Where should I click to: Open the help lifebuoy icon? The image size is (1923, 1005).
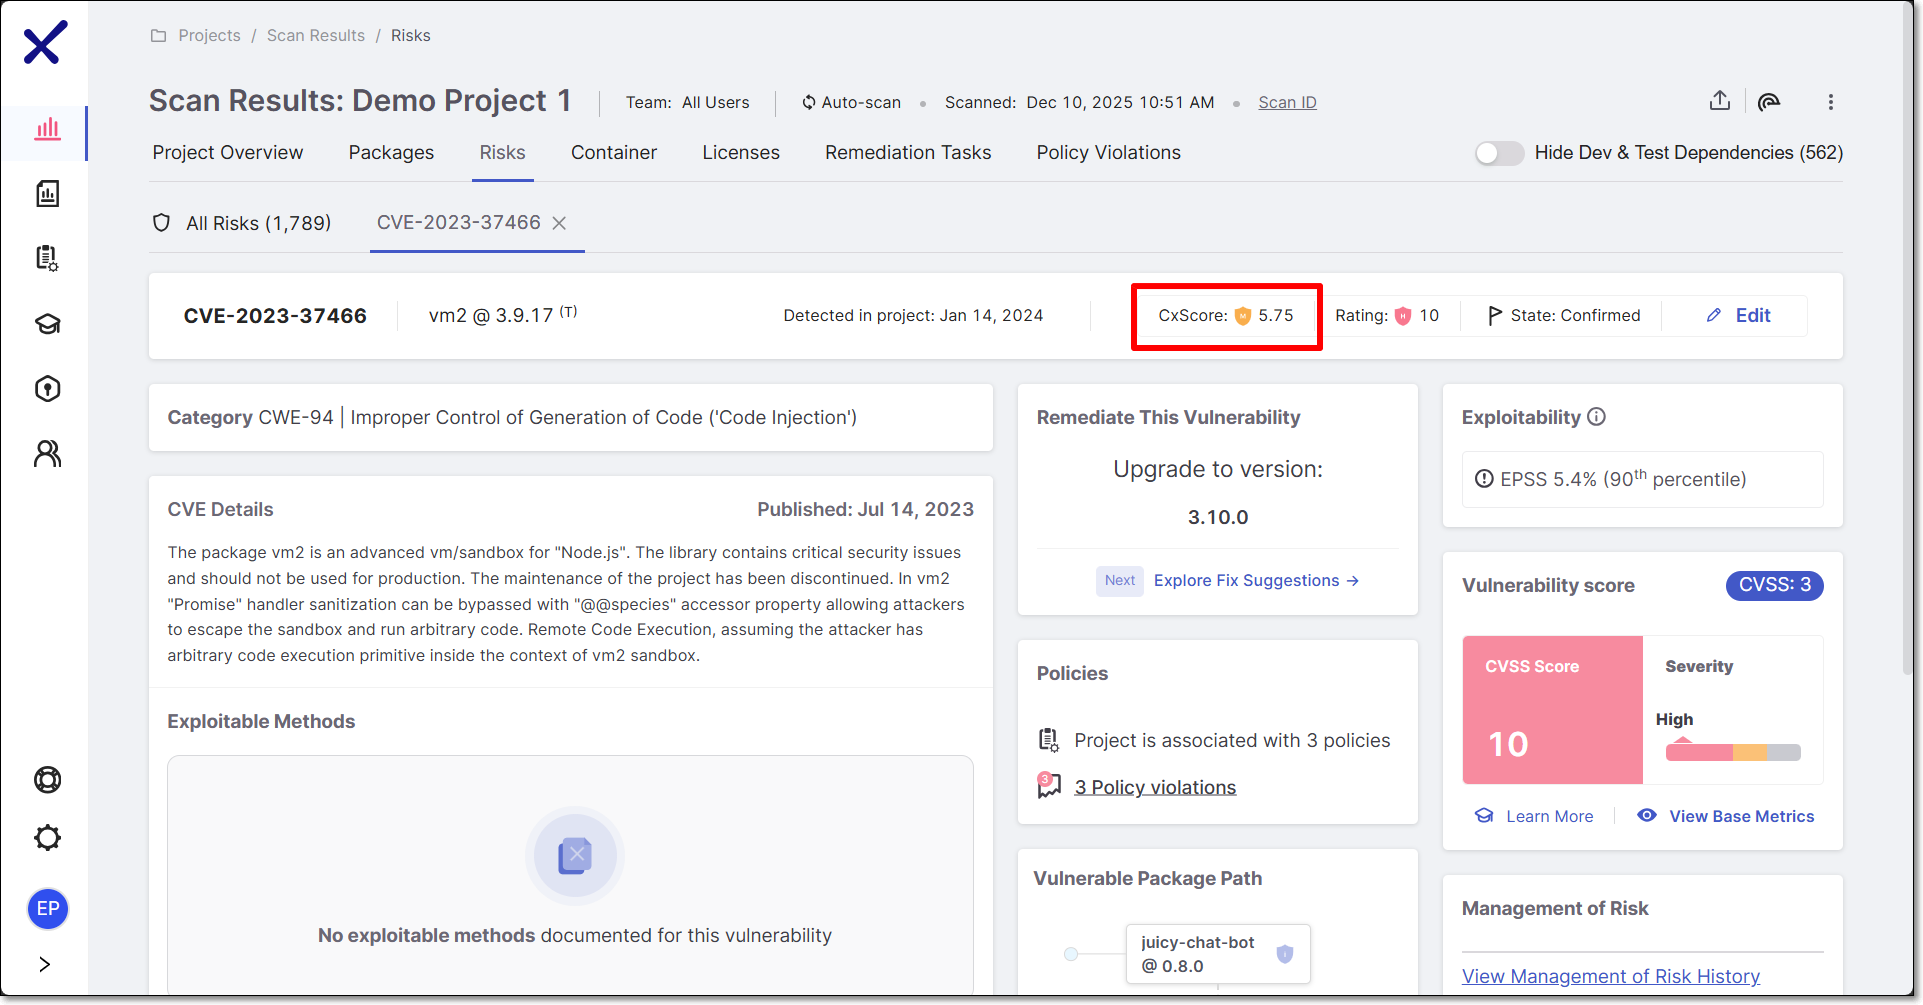coord(47,779)
